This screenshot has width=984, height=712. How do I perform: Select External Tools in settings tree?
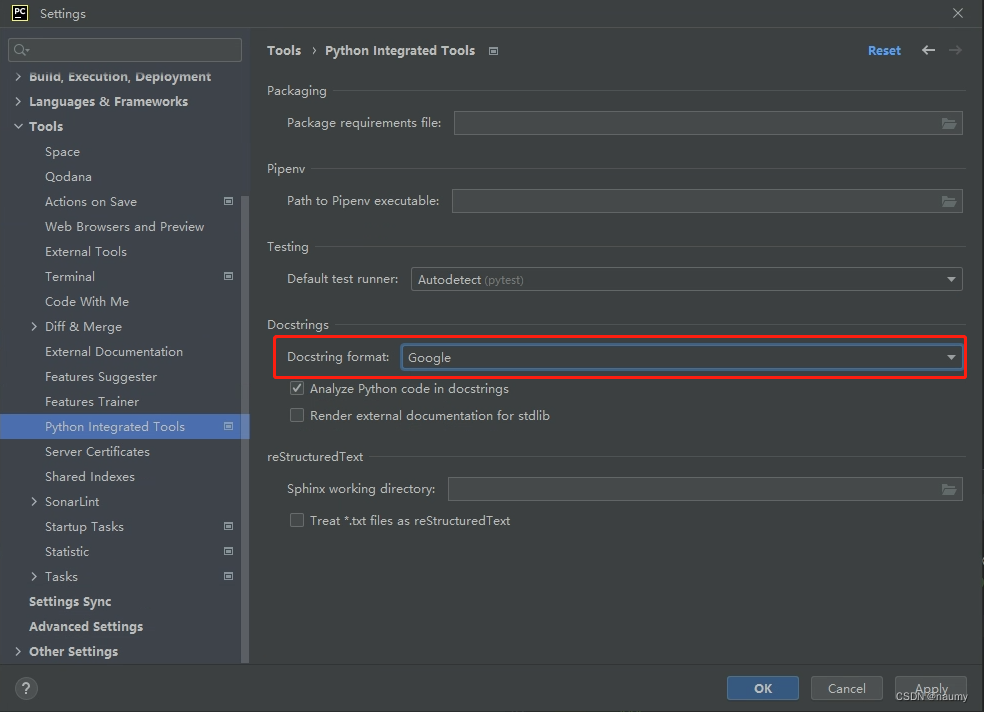86,252
